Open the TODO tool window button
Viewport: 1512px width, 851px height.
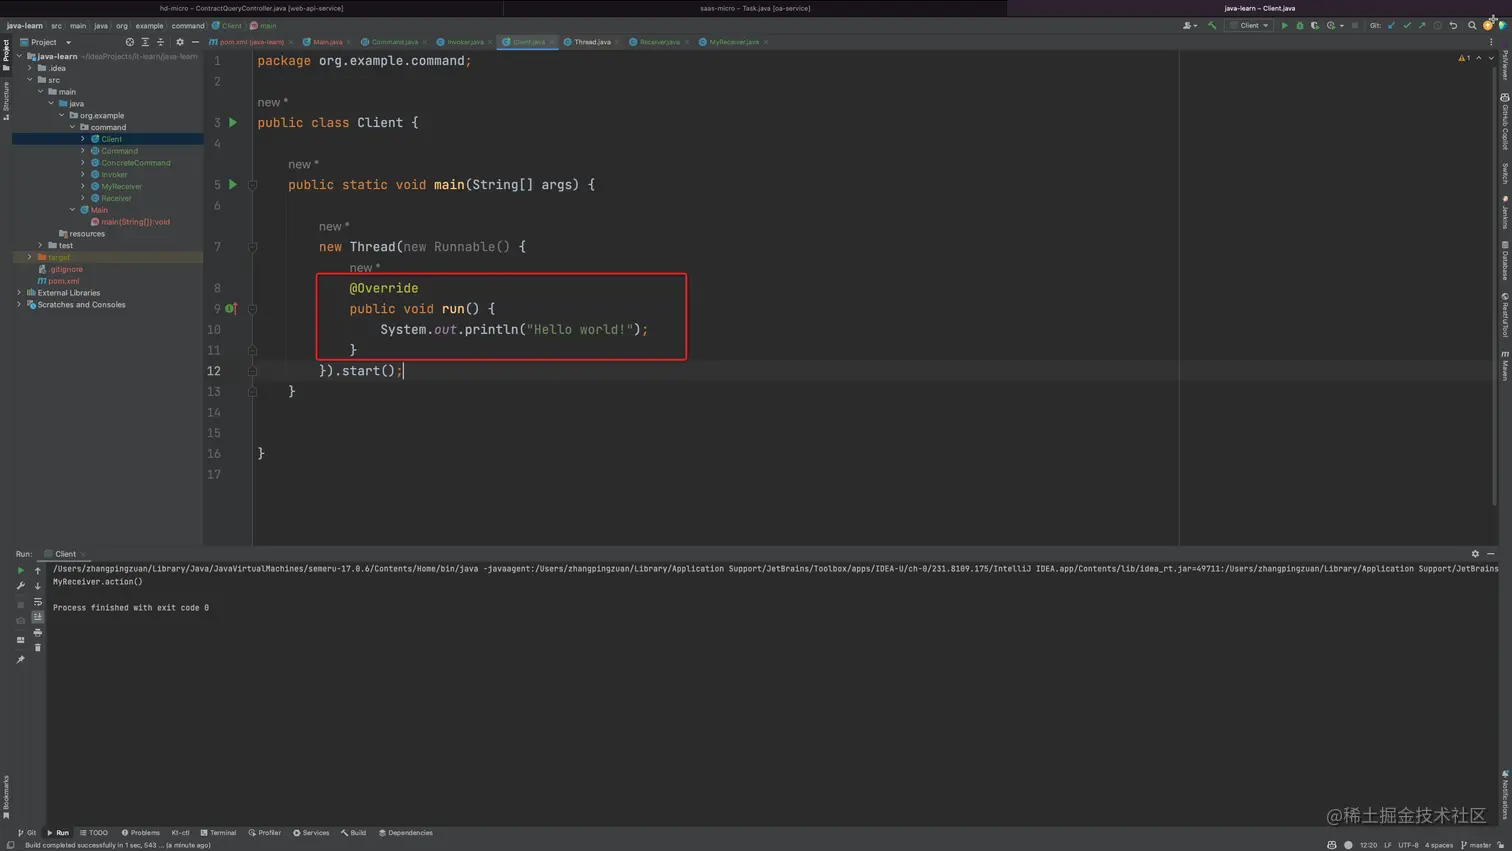pos(94,833)
